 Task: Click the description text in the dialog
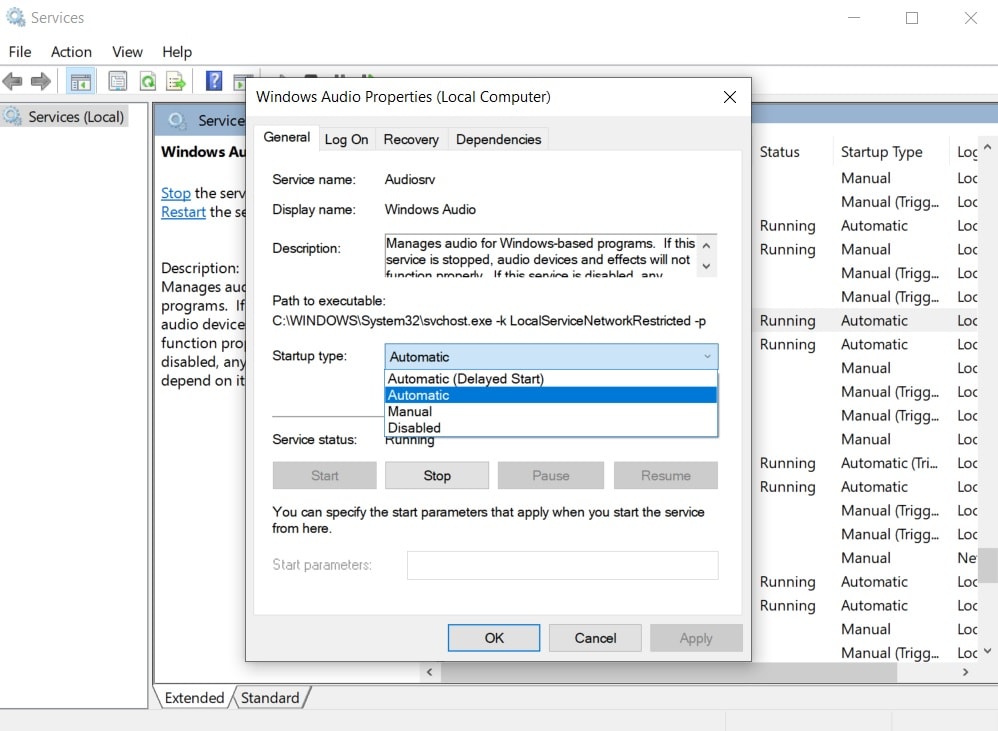pos(540,256)
